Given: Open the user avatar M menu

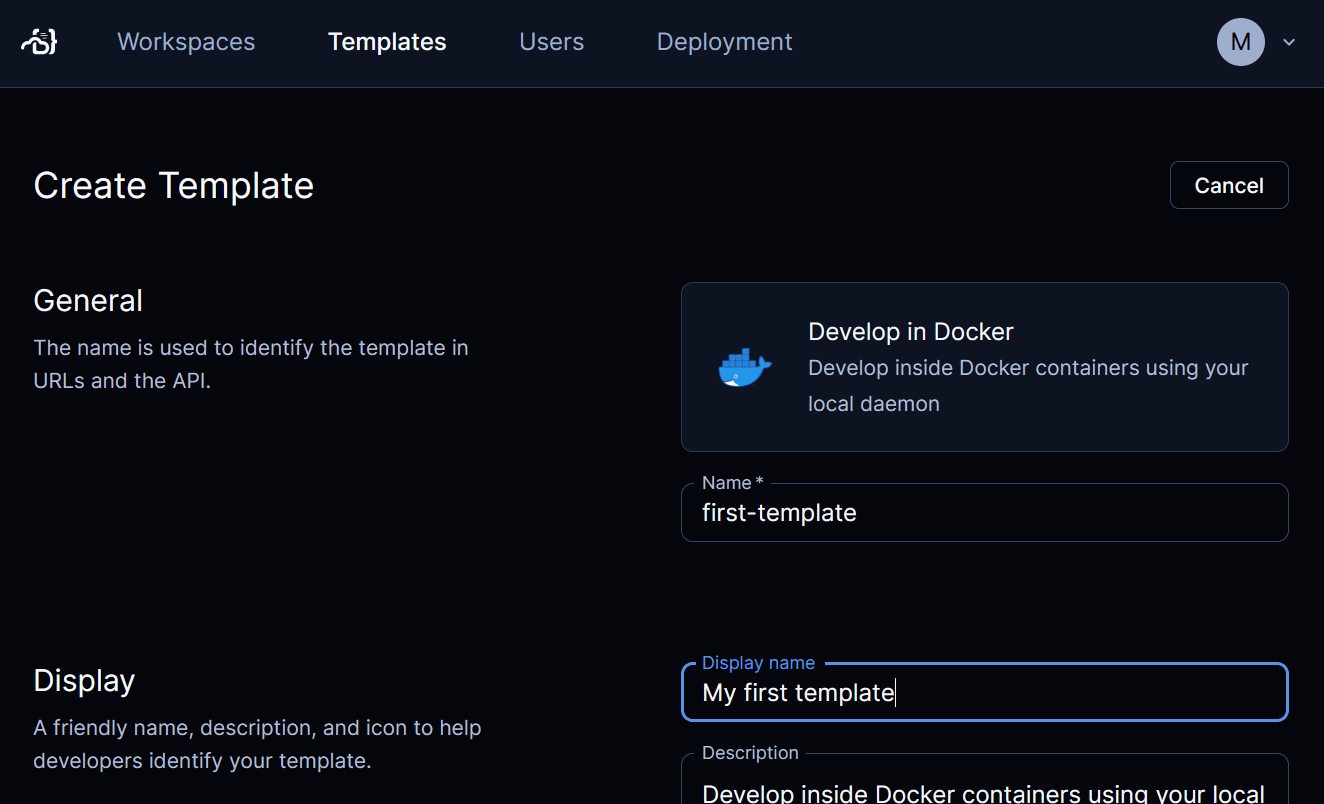Looking at the screenshot, I should (x=1240, y=42).
